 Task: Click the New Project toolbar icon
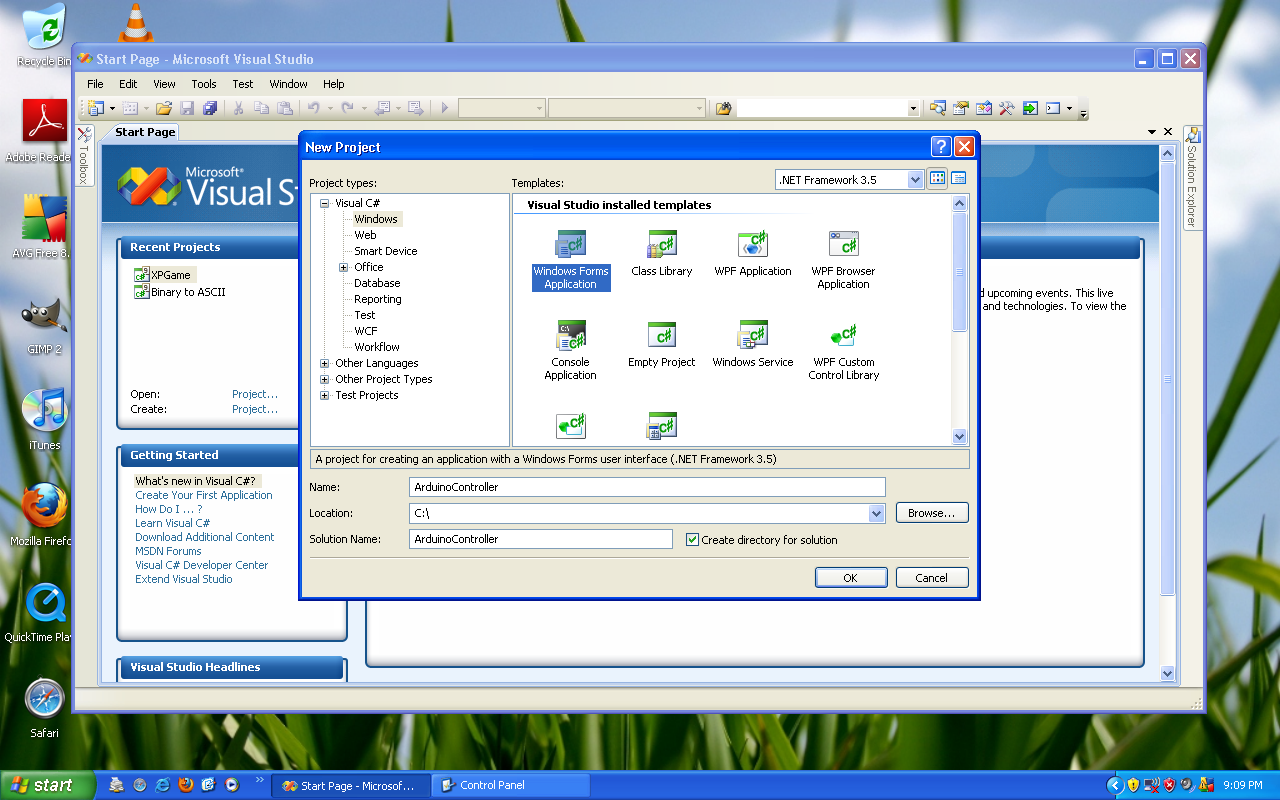pos(97,108)
